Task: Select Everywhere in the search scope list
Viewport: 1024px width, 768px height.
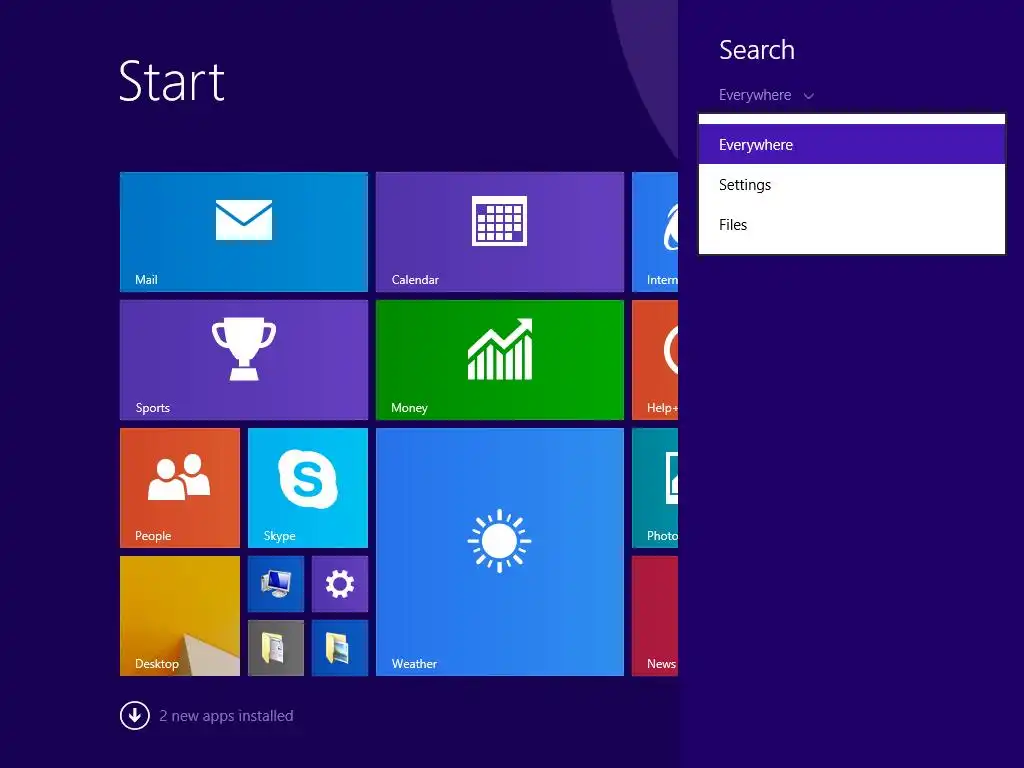Action: click(852, 144)
